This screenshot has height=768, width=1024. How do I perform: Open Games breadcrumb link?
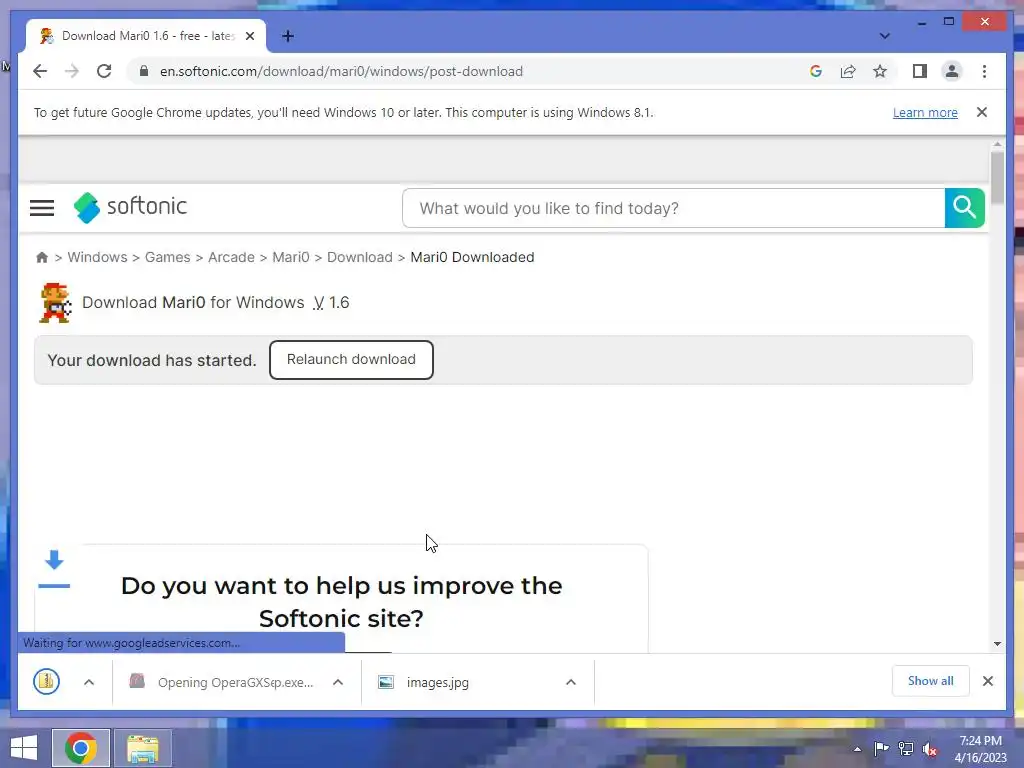pos(167,257)
